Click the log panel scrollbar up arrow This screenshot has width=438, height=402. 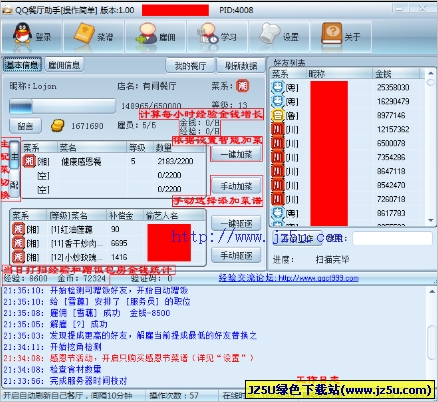(x=432, y=291)
